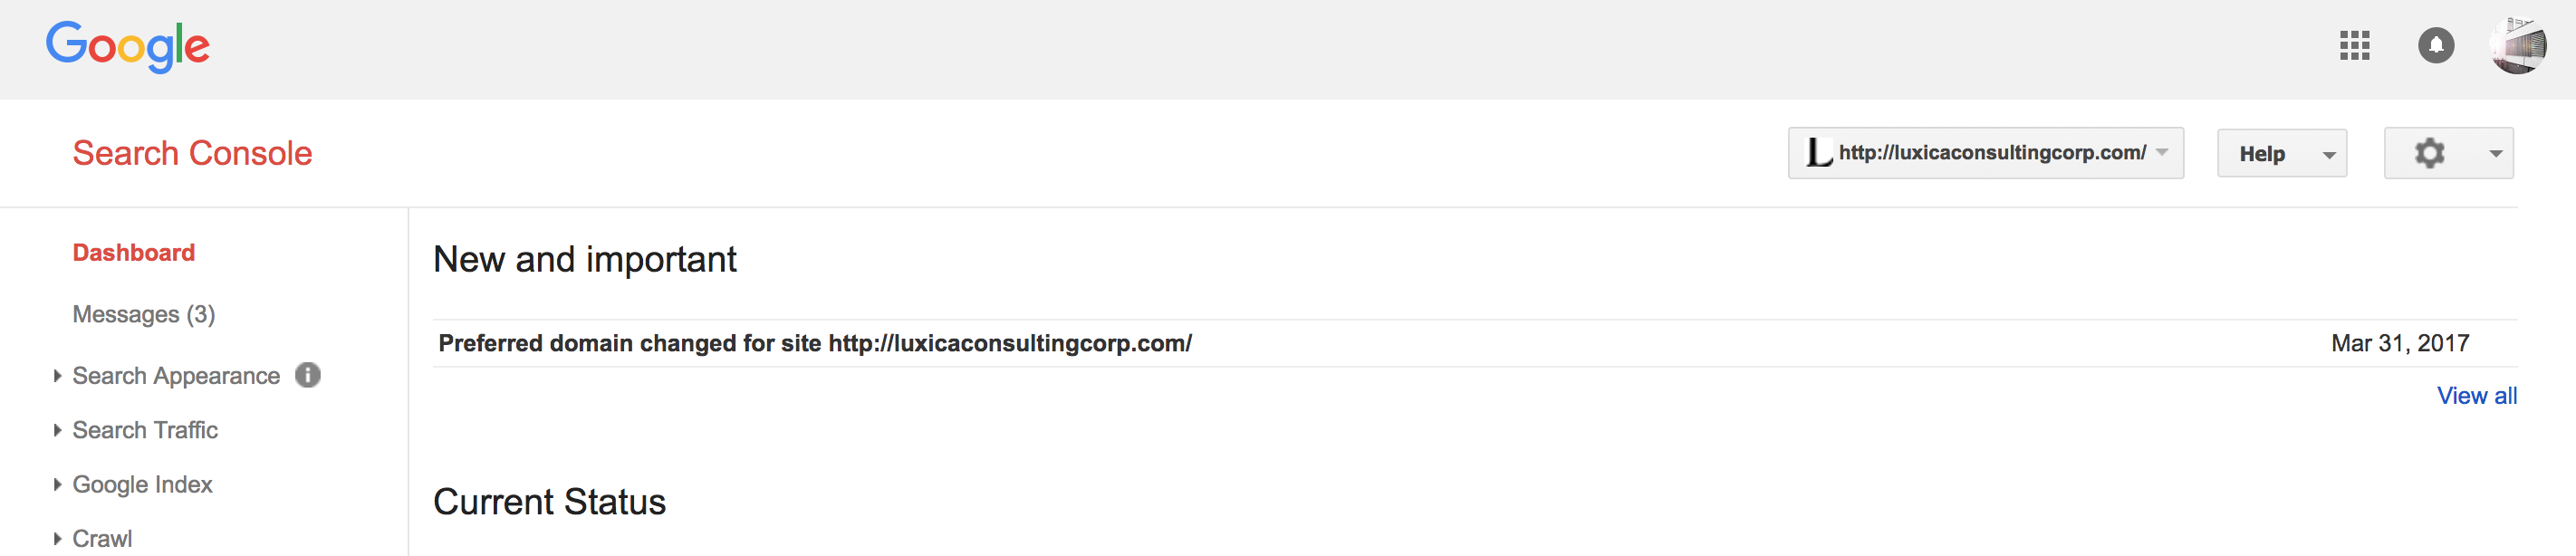2576x556 pixels.
Task: Open the property selector dropdown for luxicaconsultingcorp.com
Action: tap(2160, 153)
